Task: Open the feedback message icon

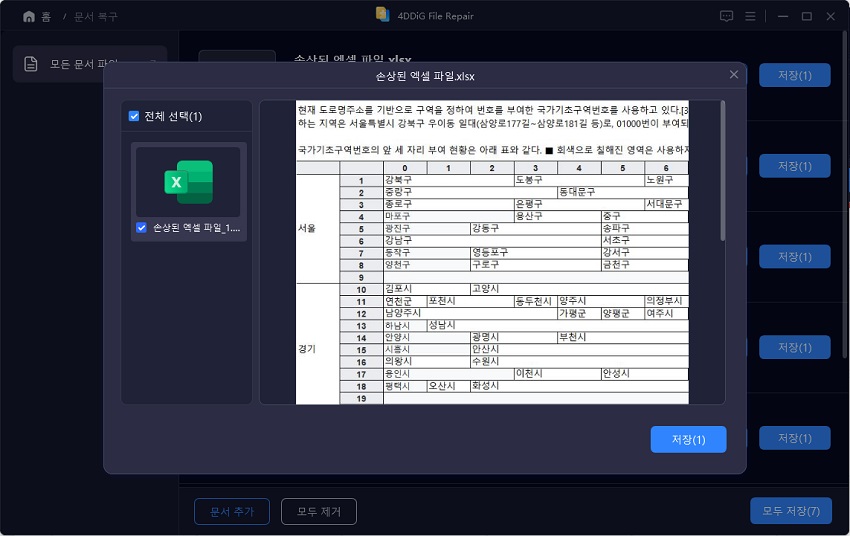Action: [x=726, y=16]
